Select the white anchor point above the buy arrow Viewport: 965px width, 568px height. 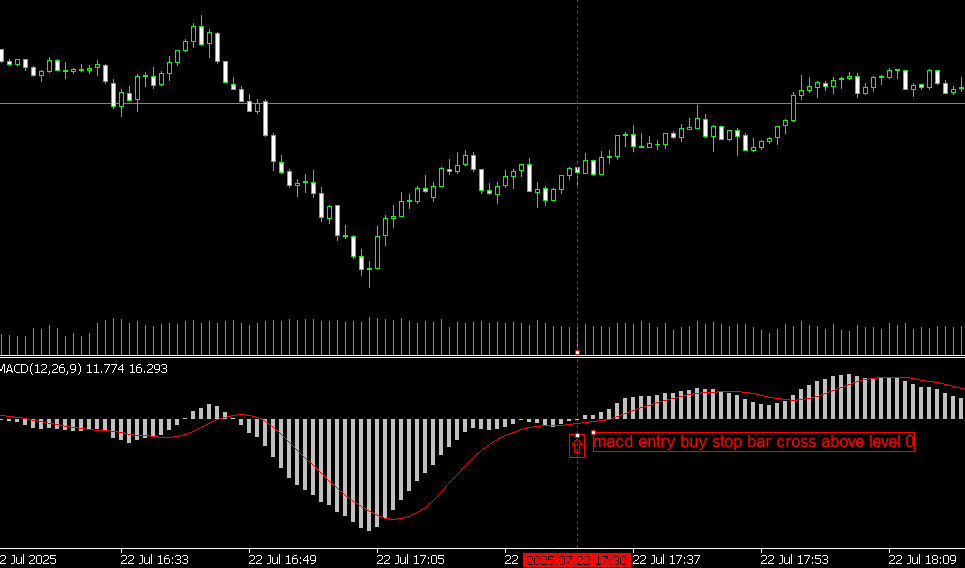(577, 436)
